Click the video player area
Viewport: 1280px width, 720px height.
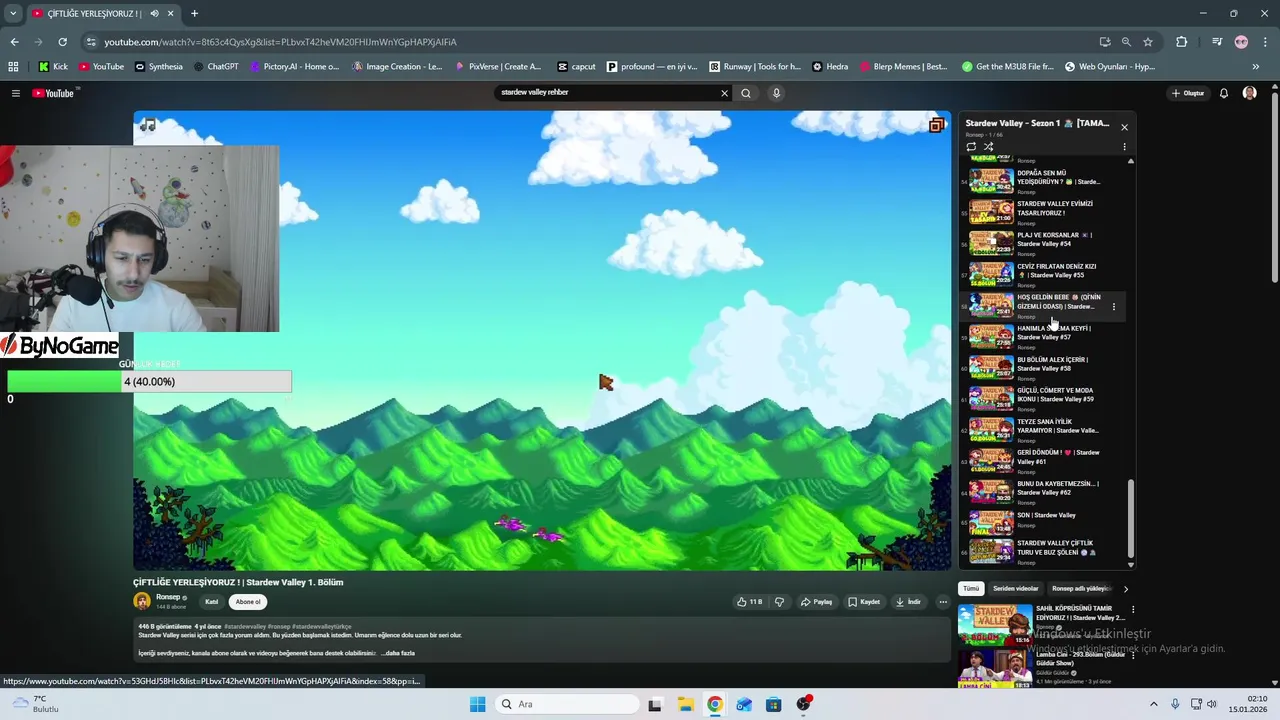pyautogui.click(x=542, y=340)
